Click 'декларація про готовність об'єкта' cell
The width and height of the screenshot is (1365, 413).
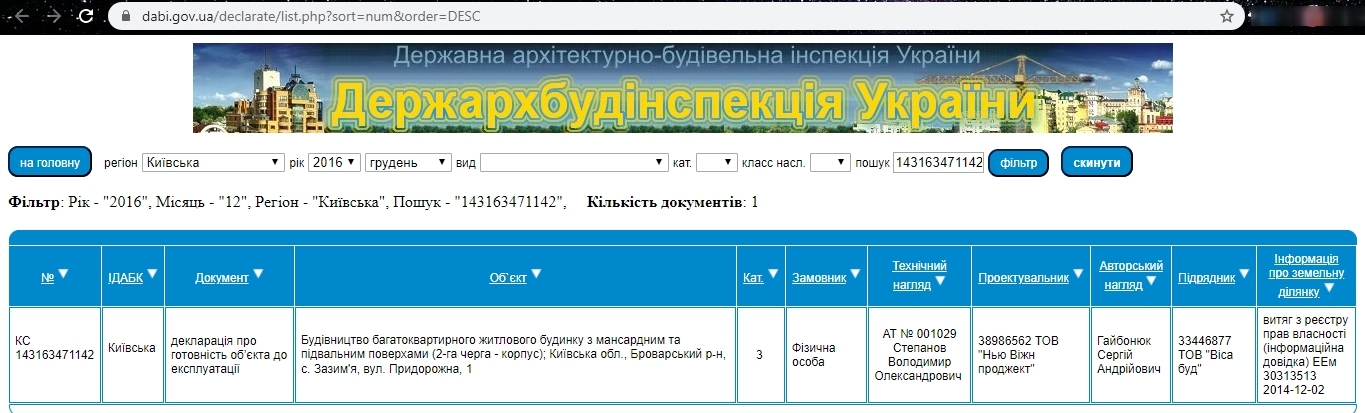click(230, 355)
